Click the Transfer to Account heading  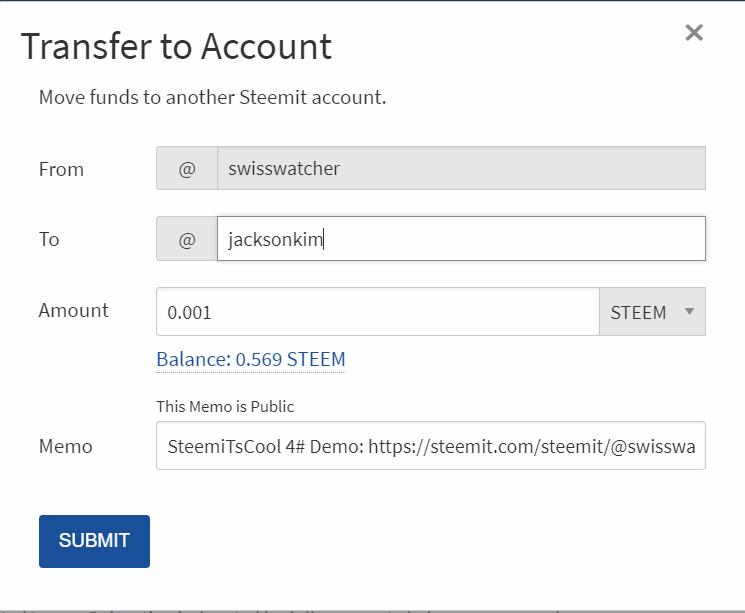pyautogui.click(x=176, y=46)
